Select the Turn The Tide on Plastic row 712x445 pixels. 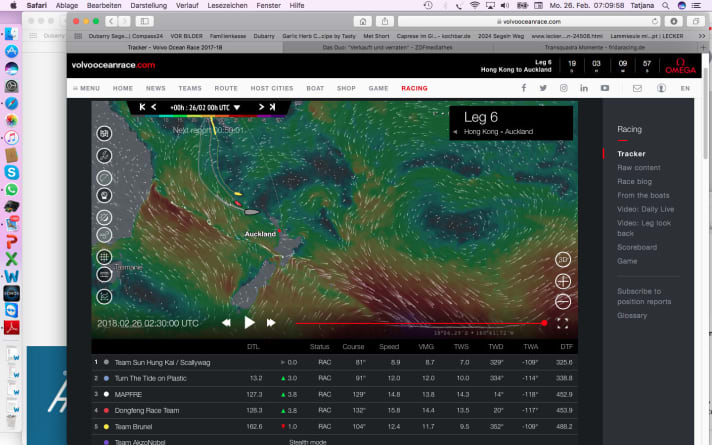pos(334,378)
